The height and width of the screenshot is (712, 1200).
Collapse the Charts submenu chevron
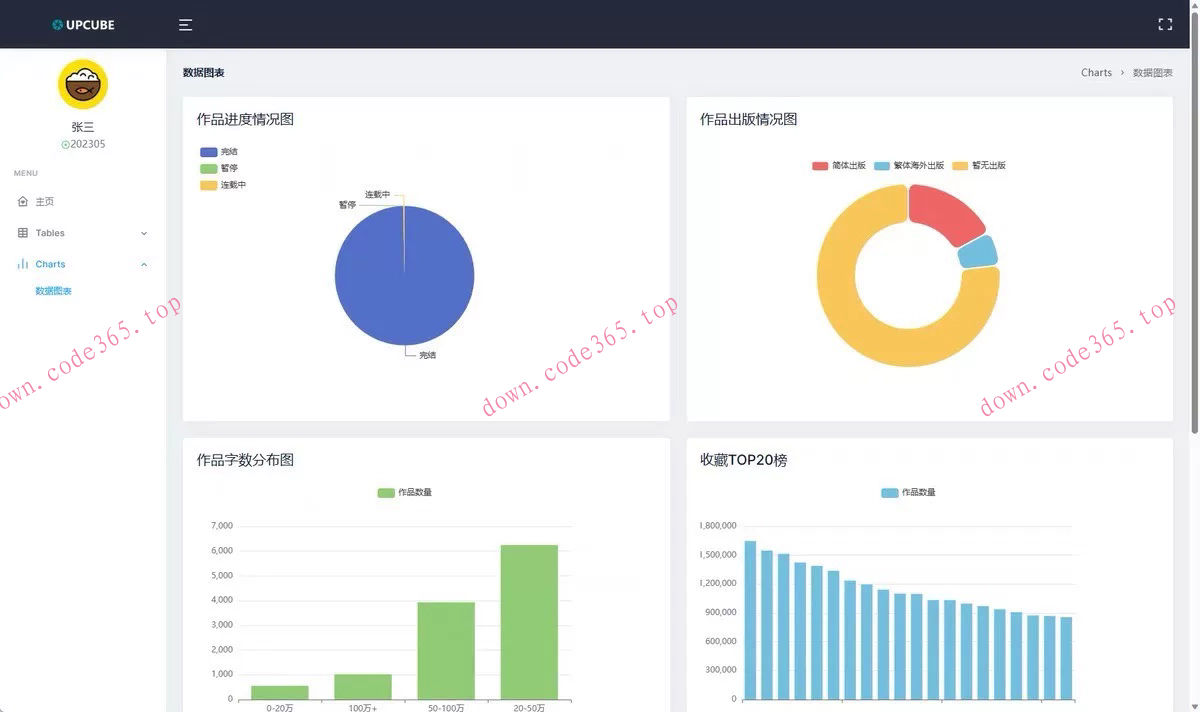pyautogui.click(x=144, y=264)
